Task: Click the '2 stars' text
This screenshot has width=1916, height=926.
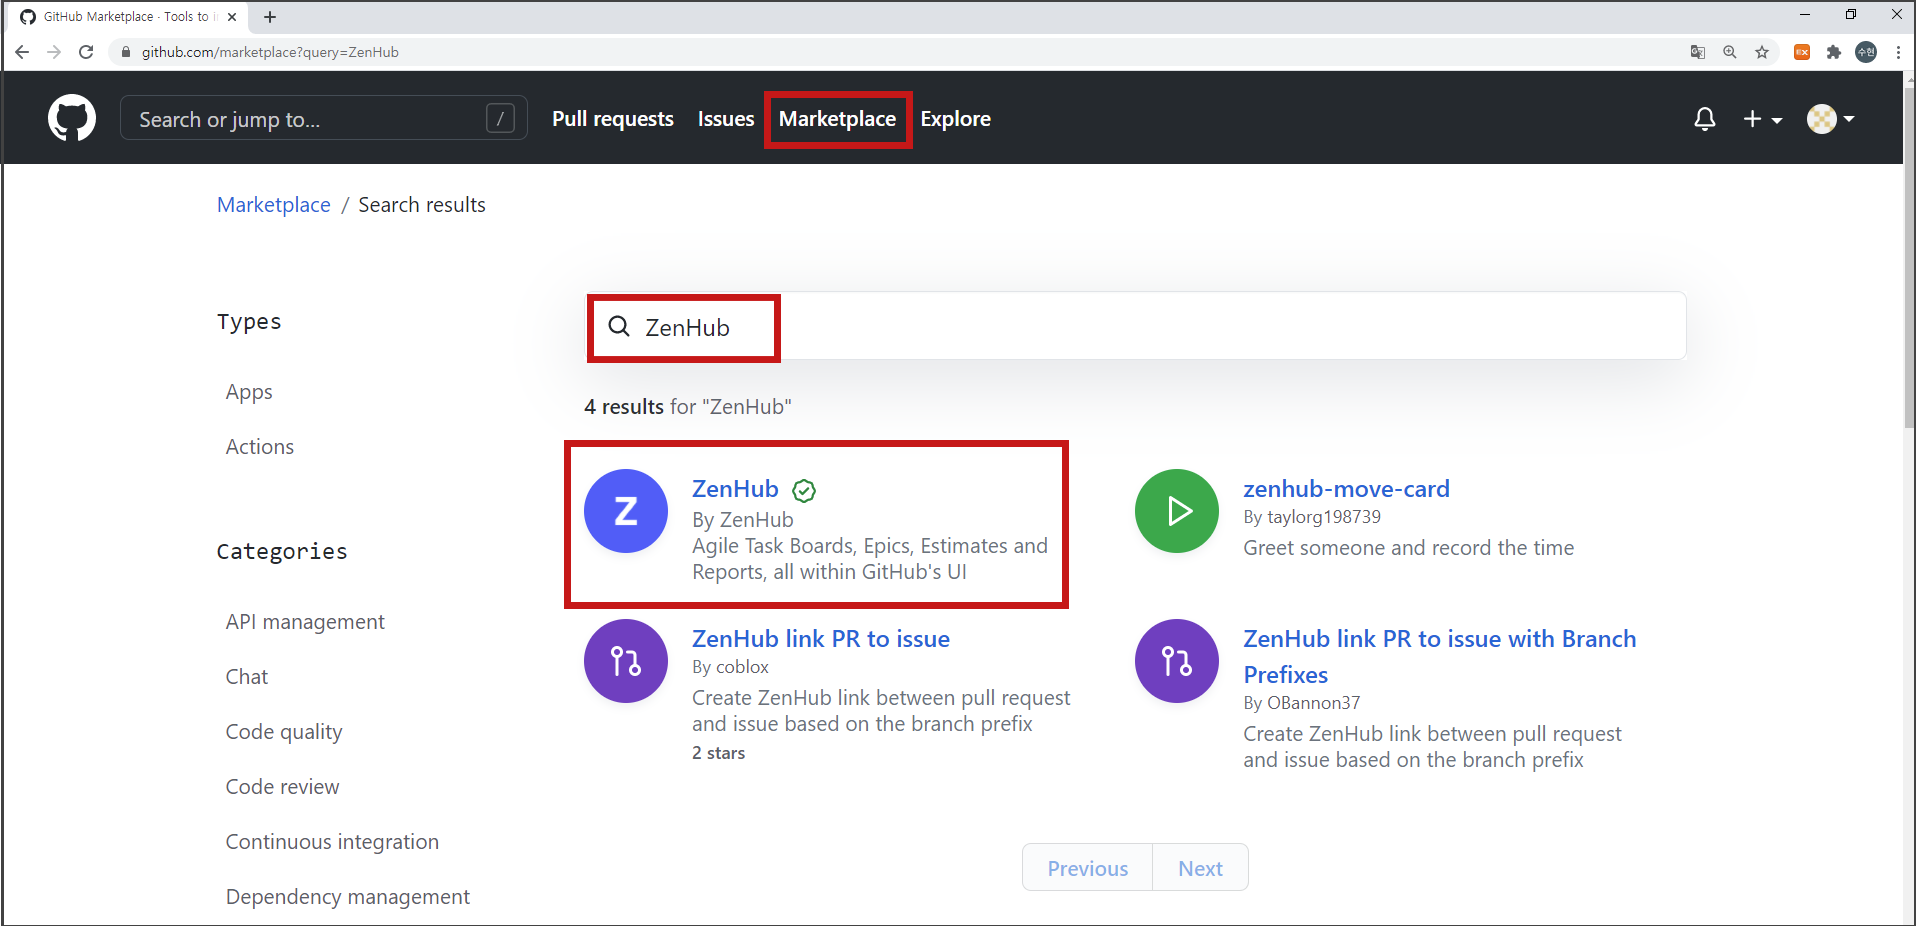Action: tap(719, 753)
